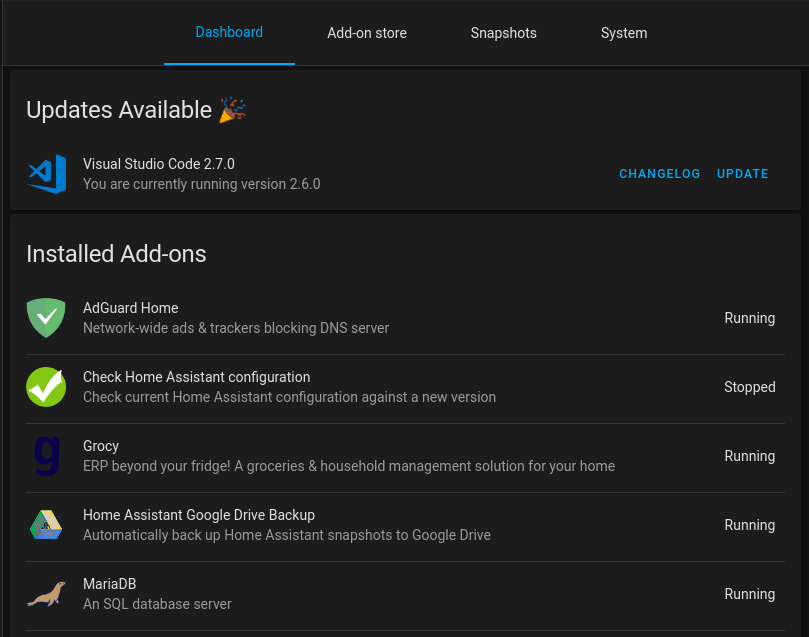The height and width of the screenshot is (637, 809).
Task: View the Visual Studio Code changelog
Action: (659, 174)
